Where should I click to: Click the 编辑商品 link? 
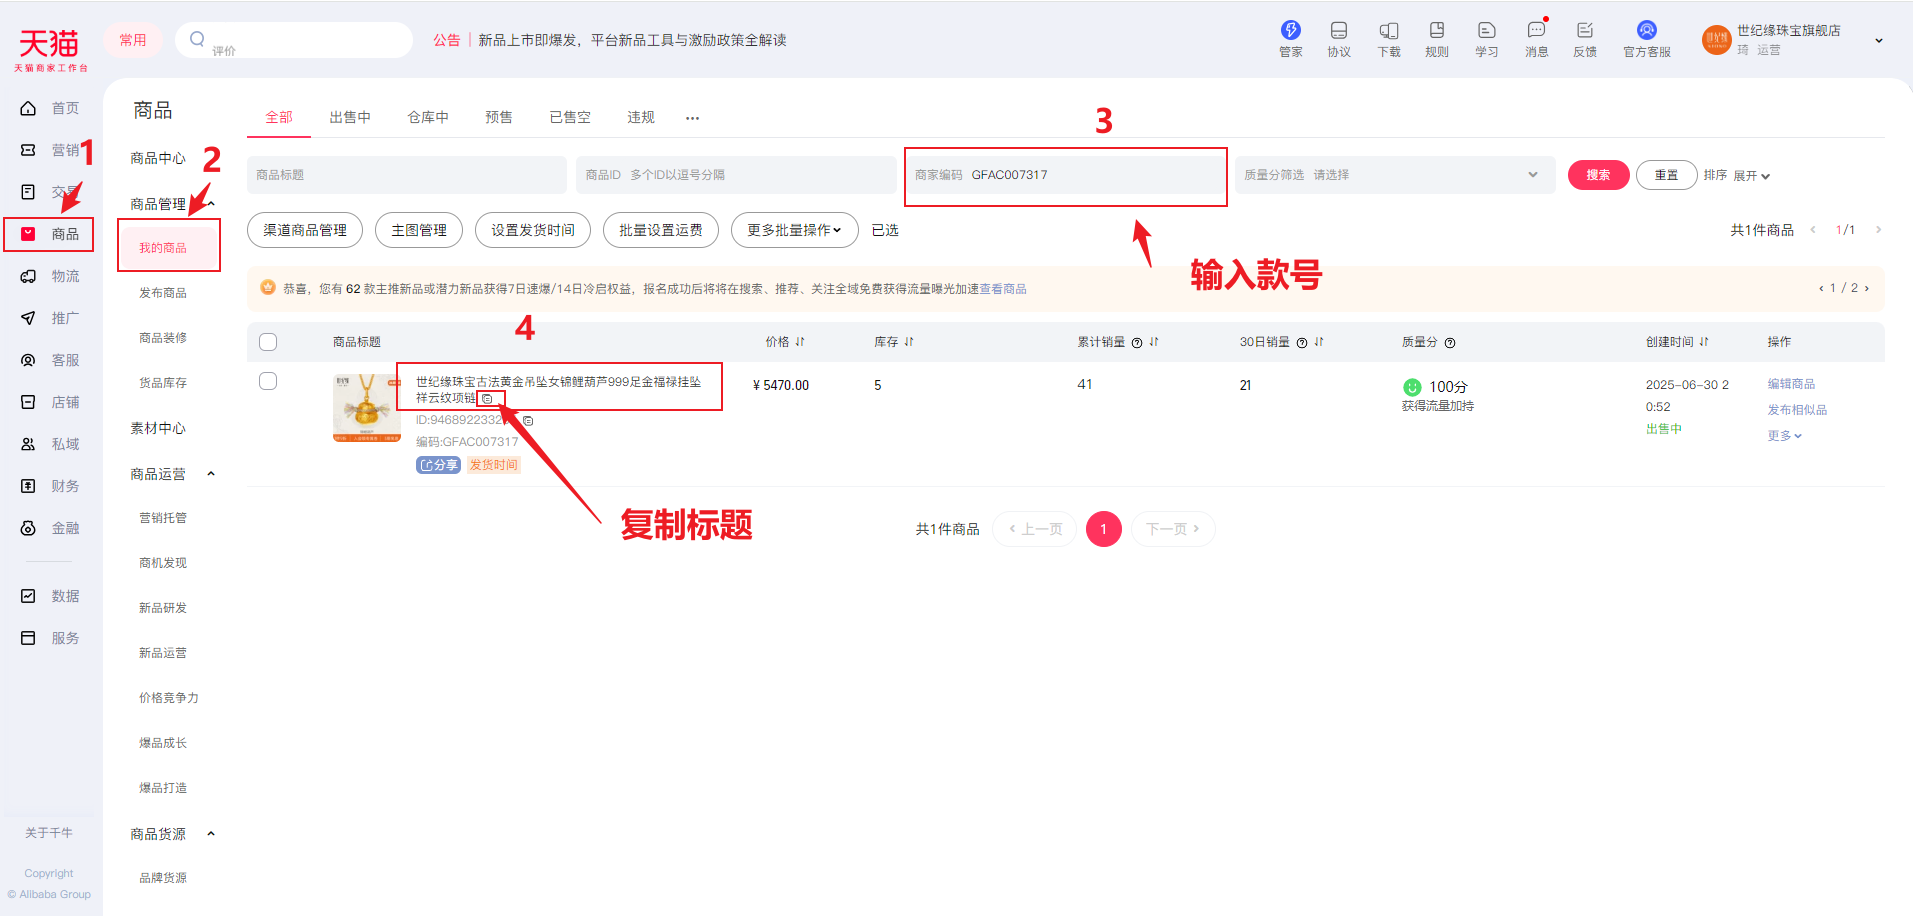[x=1790, y=384]
